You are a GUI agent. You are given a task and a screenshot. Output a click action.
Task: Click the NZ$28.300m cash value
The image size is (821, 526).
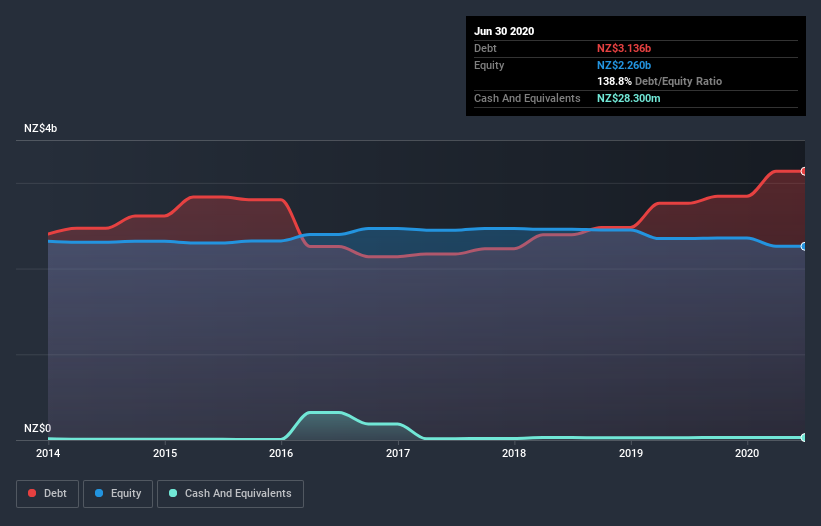point(629,98)
